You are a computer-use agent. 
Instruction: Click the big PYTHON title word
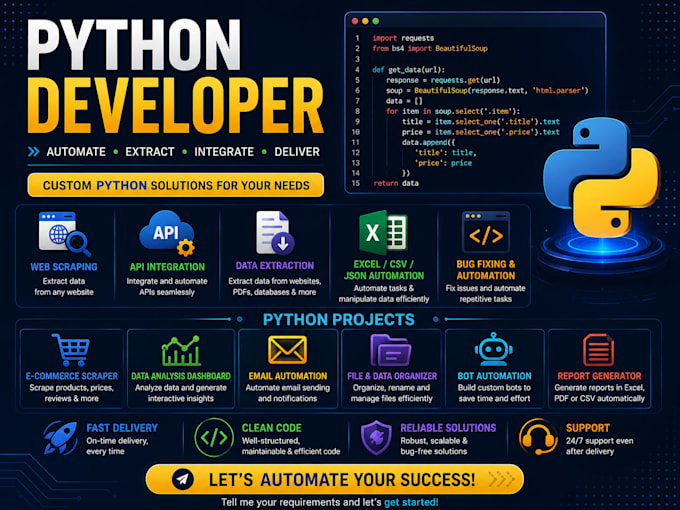point(134,45)
